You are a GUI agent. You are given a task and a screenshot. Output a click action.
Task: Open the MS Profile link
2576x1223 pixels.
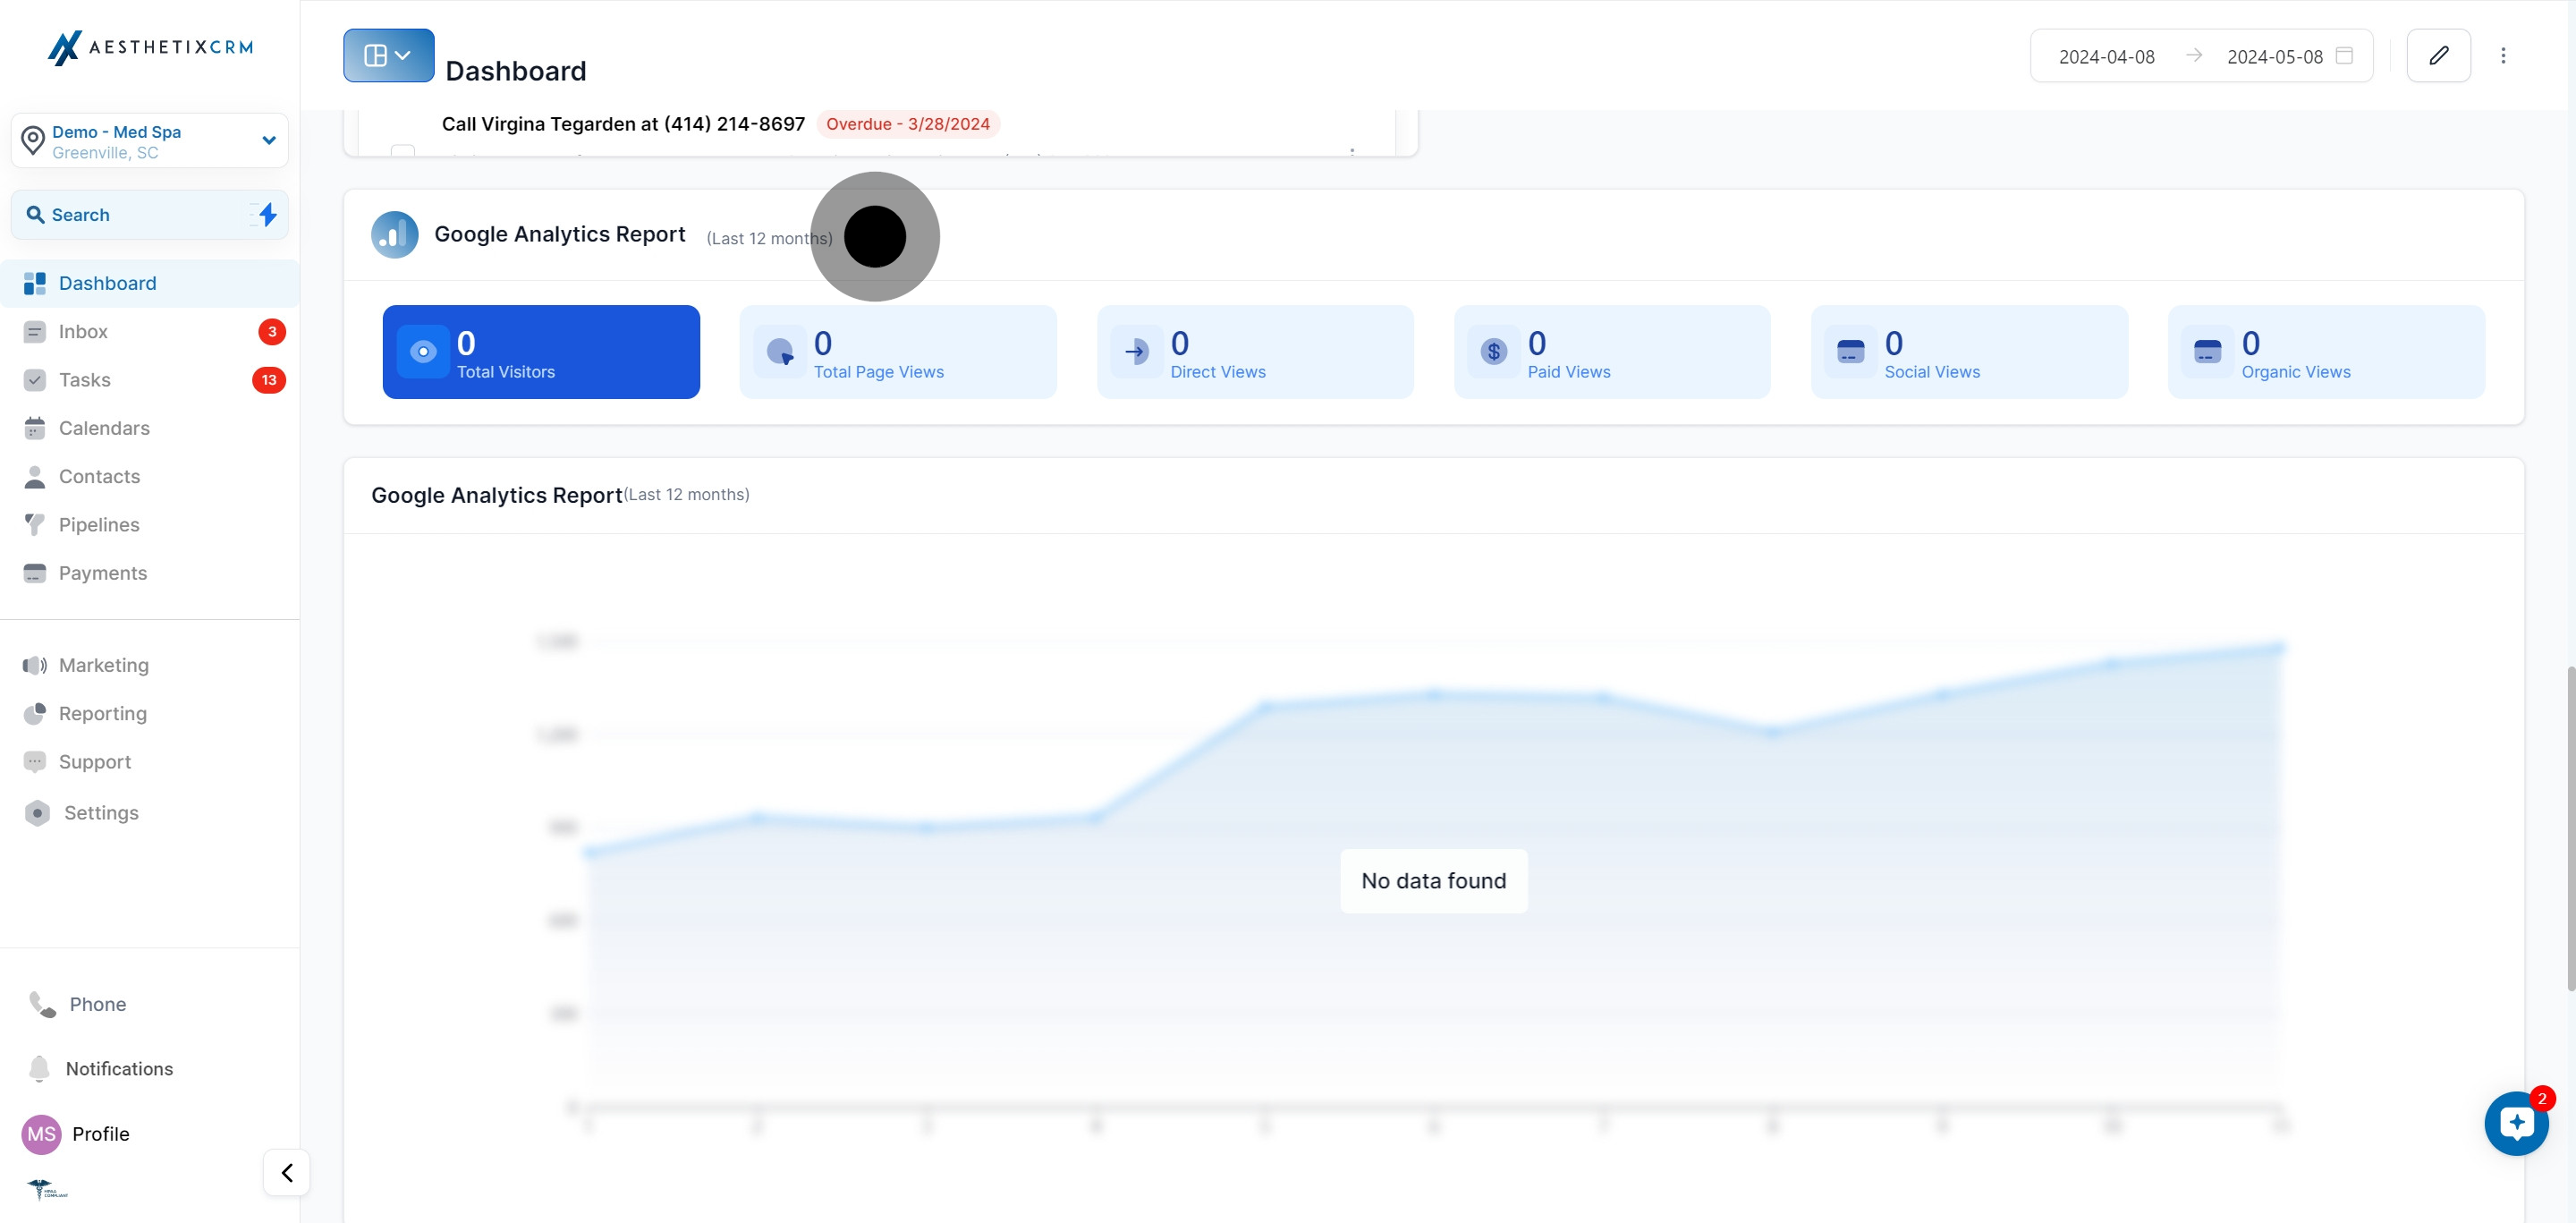[76, 1133]
